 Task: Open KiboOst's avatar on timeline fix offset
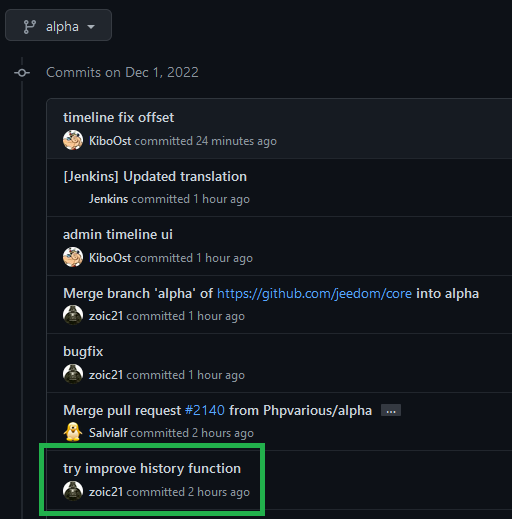73,140
